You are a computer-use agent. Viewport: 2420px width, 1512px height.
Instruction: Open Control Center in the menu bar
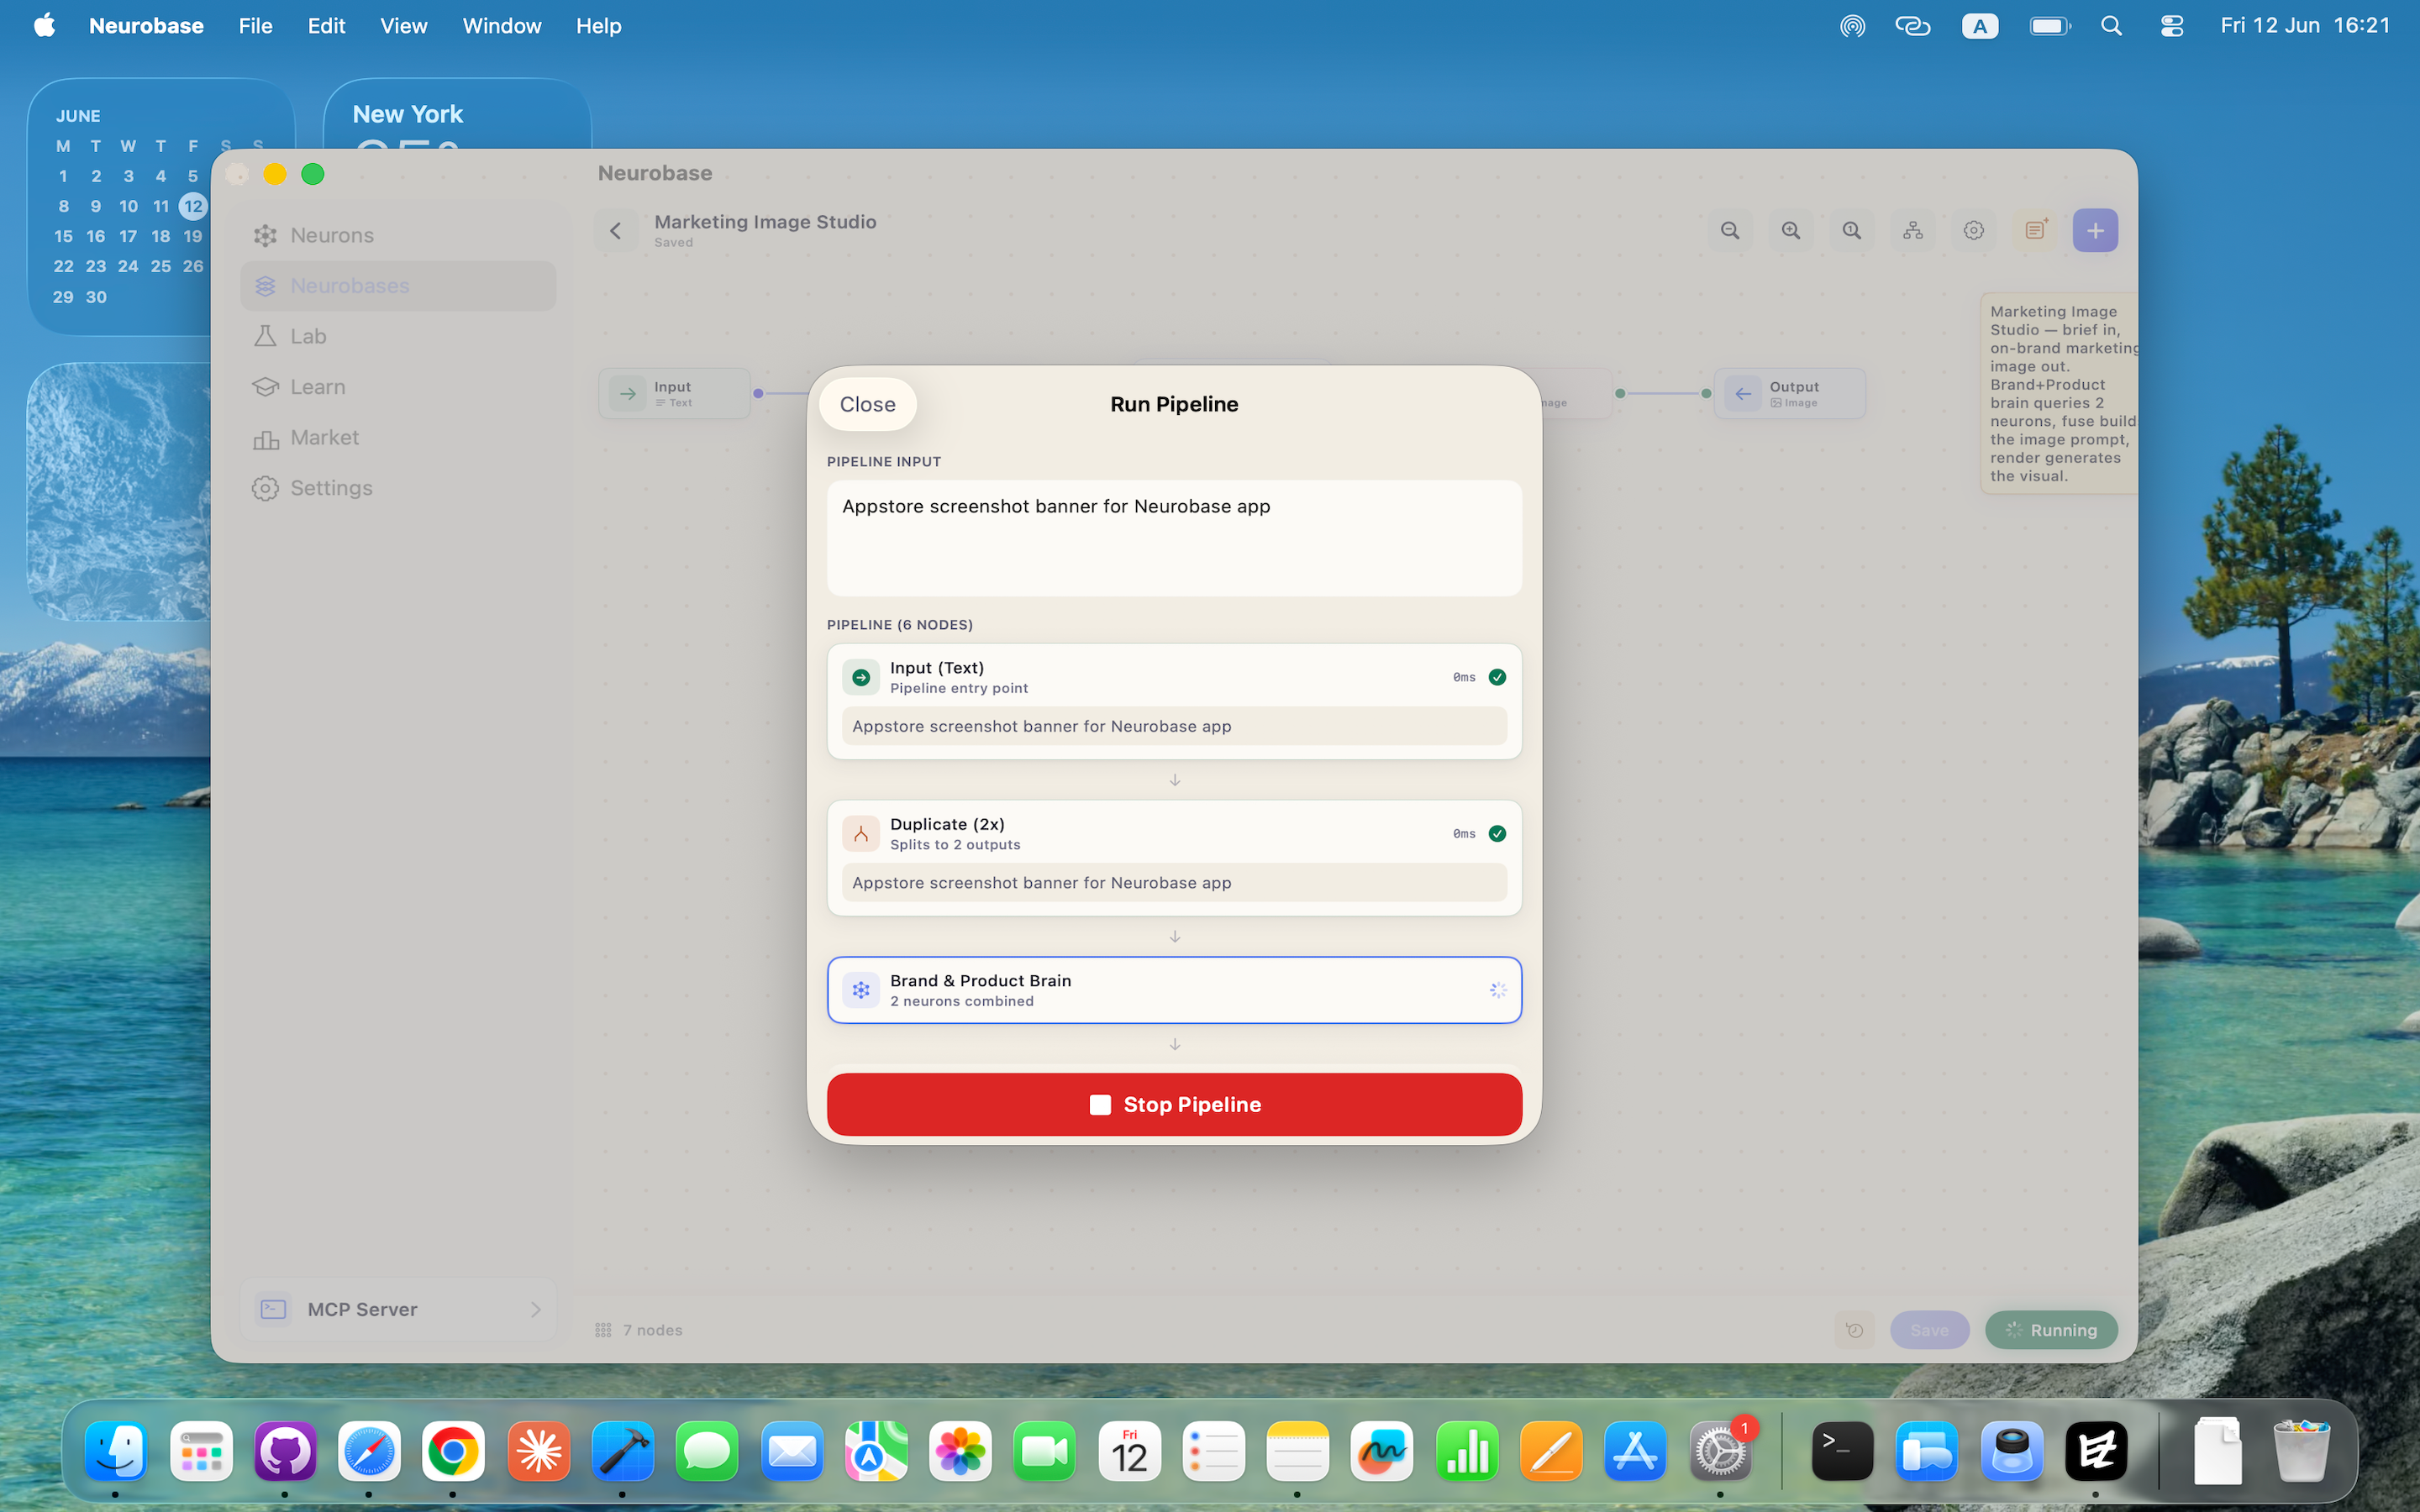point(2171,26)
